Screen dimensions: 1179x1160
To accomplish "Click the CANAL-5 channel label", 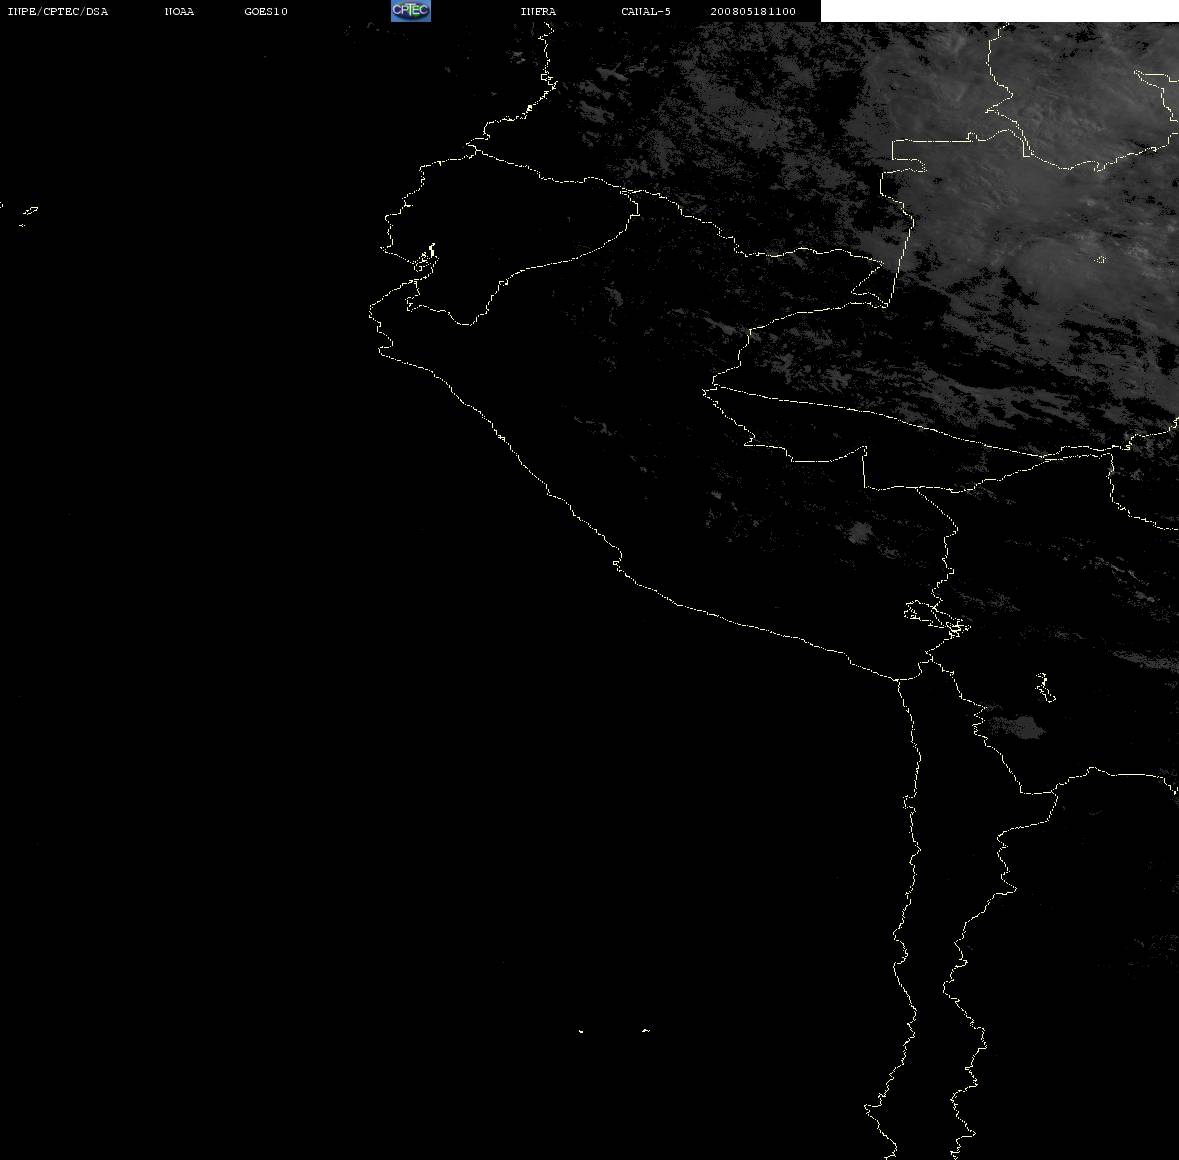I will [646, 11].
